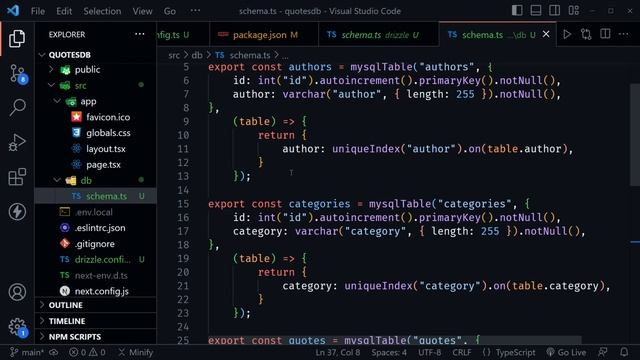Change indentation via Spaces: 4
This screenshot has width=640, height=360.
click(389, 352)
